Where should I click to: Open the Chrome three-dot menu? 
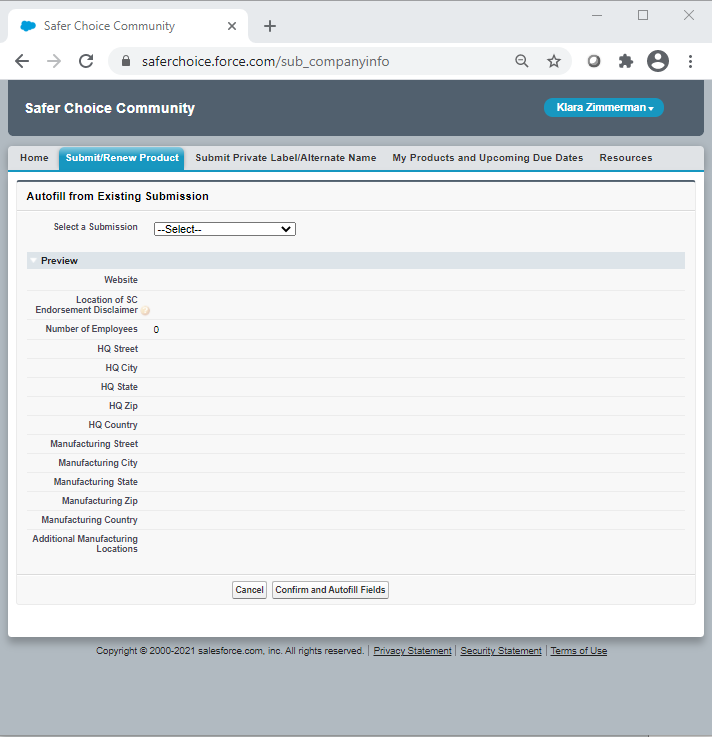pos(690,61)
